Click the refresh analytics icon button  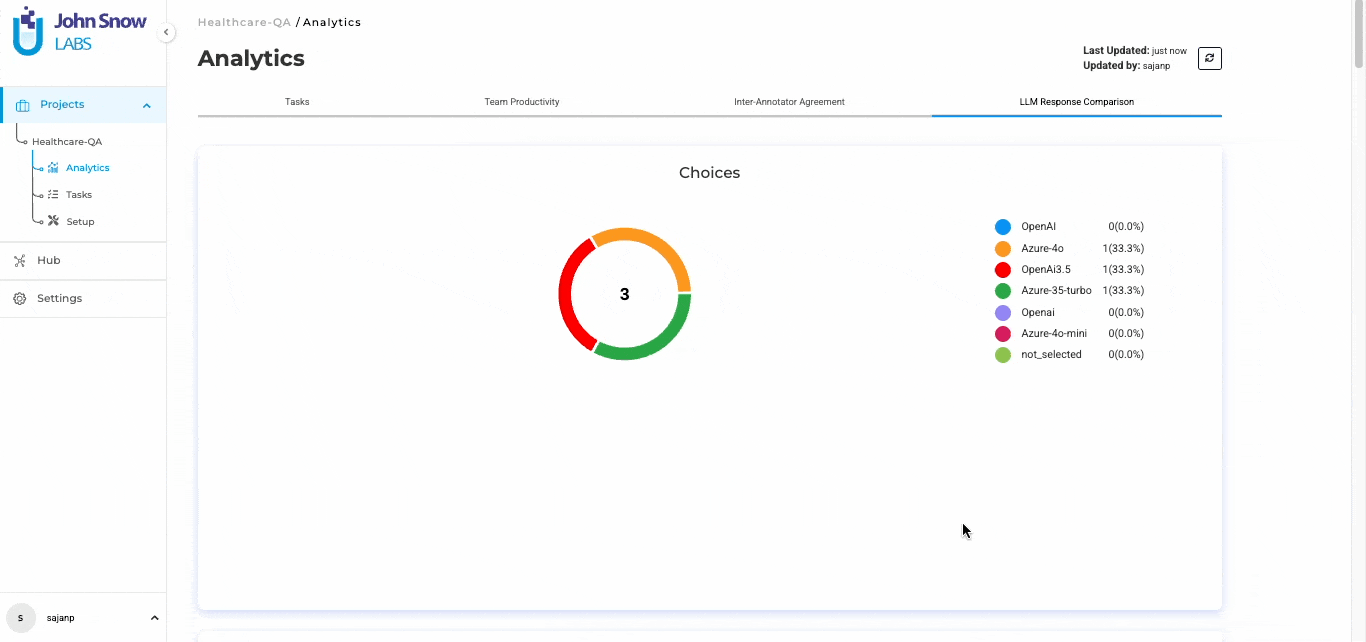(1209, 59)
